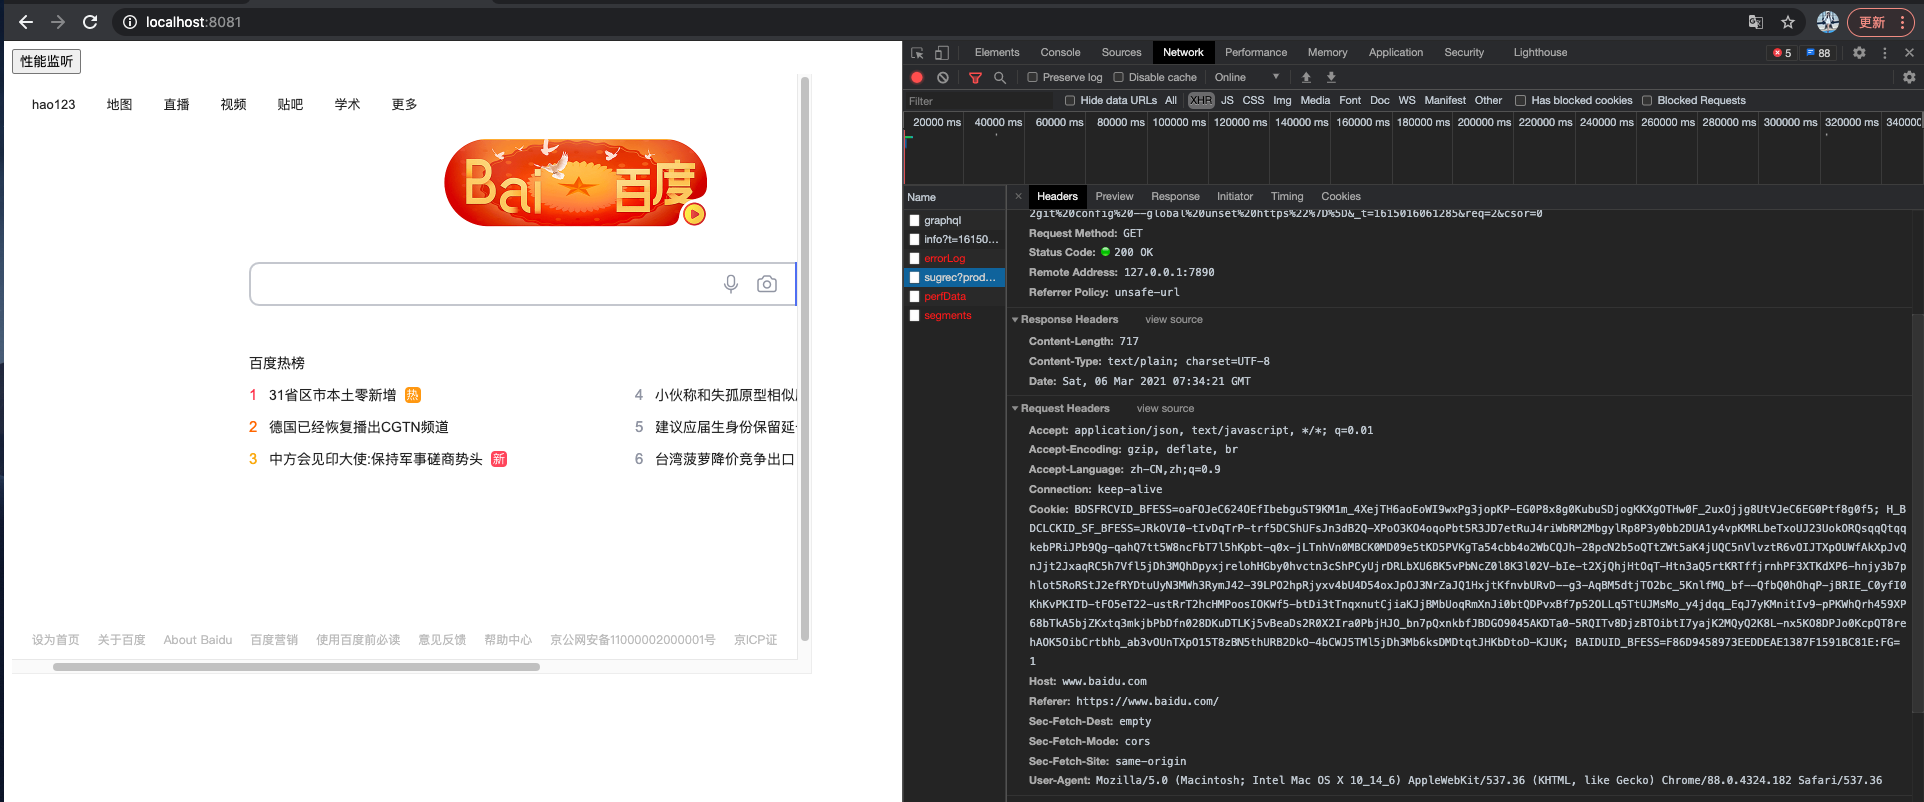The width and height of the screenshot is (1924, 802).
Task: Import a HAR file with the upload arrow
Action: point(1306,77)
